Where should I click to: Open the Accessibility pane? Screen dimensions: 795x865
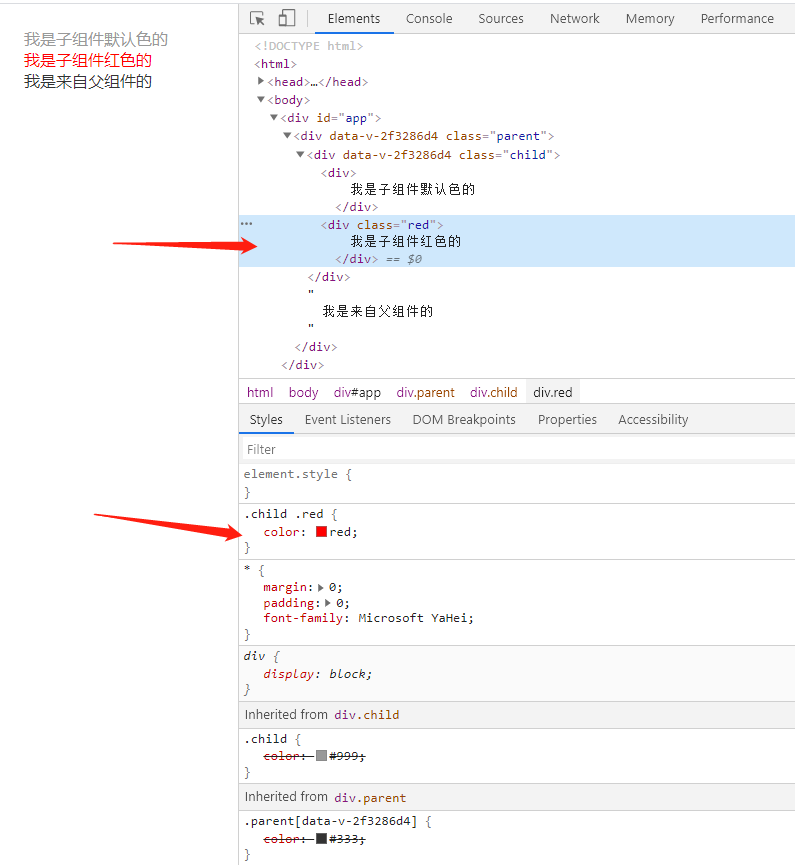click(x=653, y=420)
